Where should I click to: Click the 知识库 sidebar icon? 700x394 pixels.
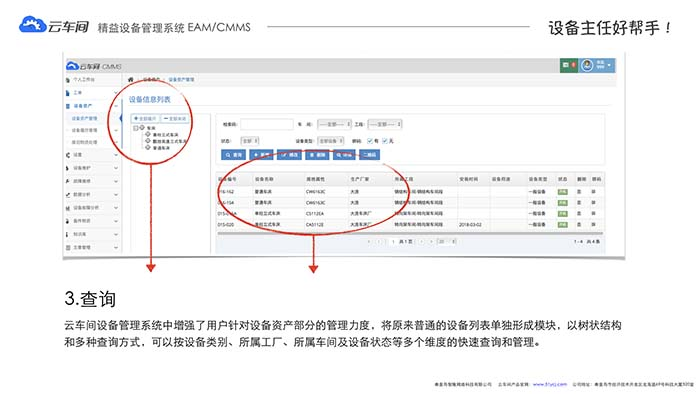[68, 234]
